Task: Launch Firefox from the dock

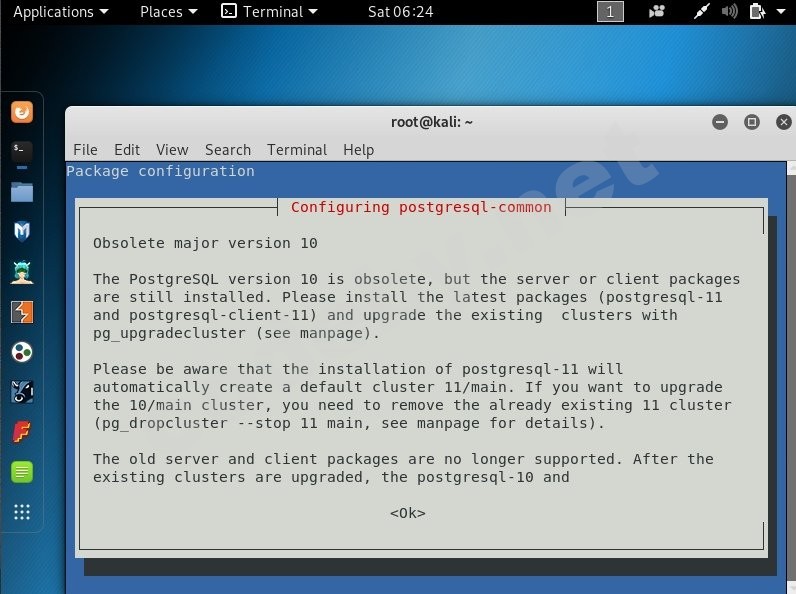Action: pyautogui.click(x=22, y=112)
